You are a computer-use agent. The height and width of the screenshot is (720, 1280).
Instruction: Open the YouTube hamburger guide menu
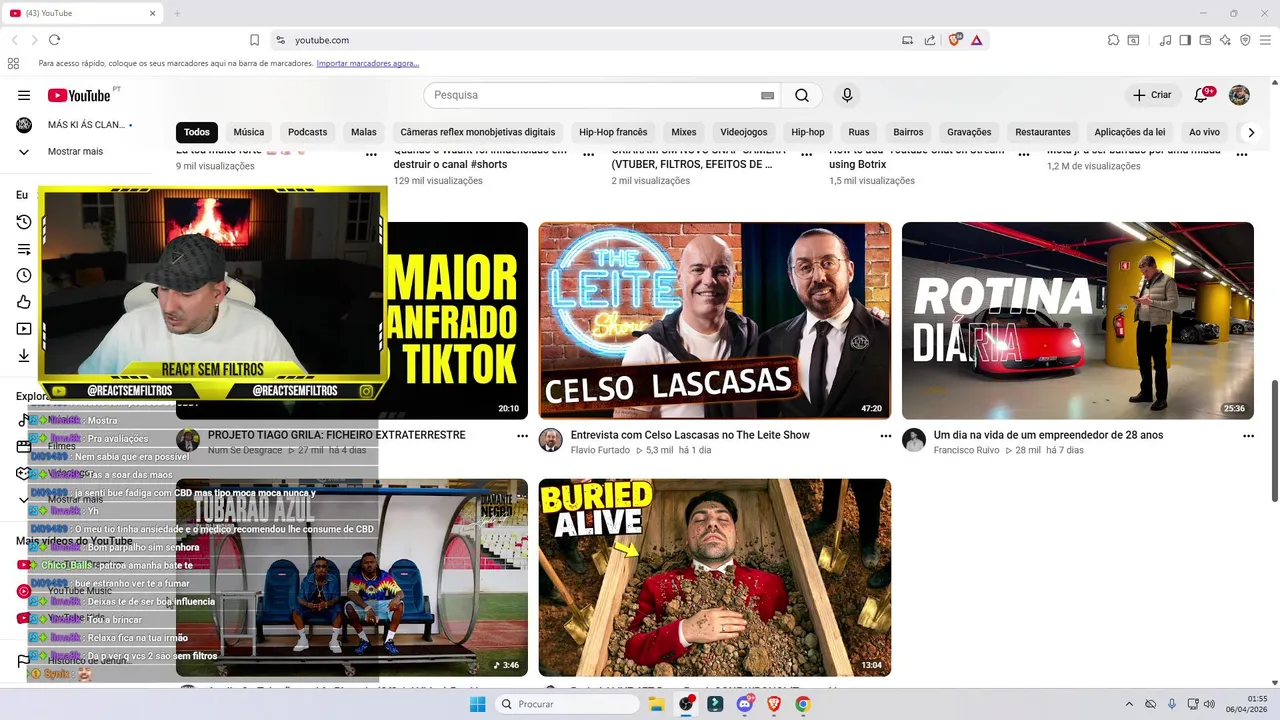pyautogui.click(x=24, y=95)
